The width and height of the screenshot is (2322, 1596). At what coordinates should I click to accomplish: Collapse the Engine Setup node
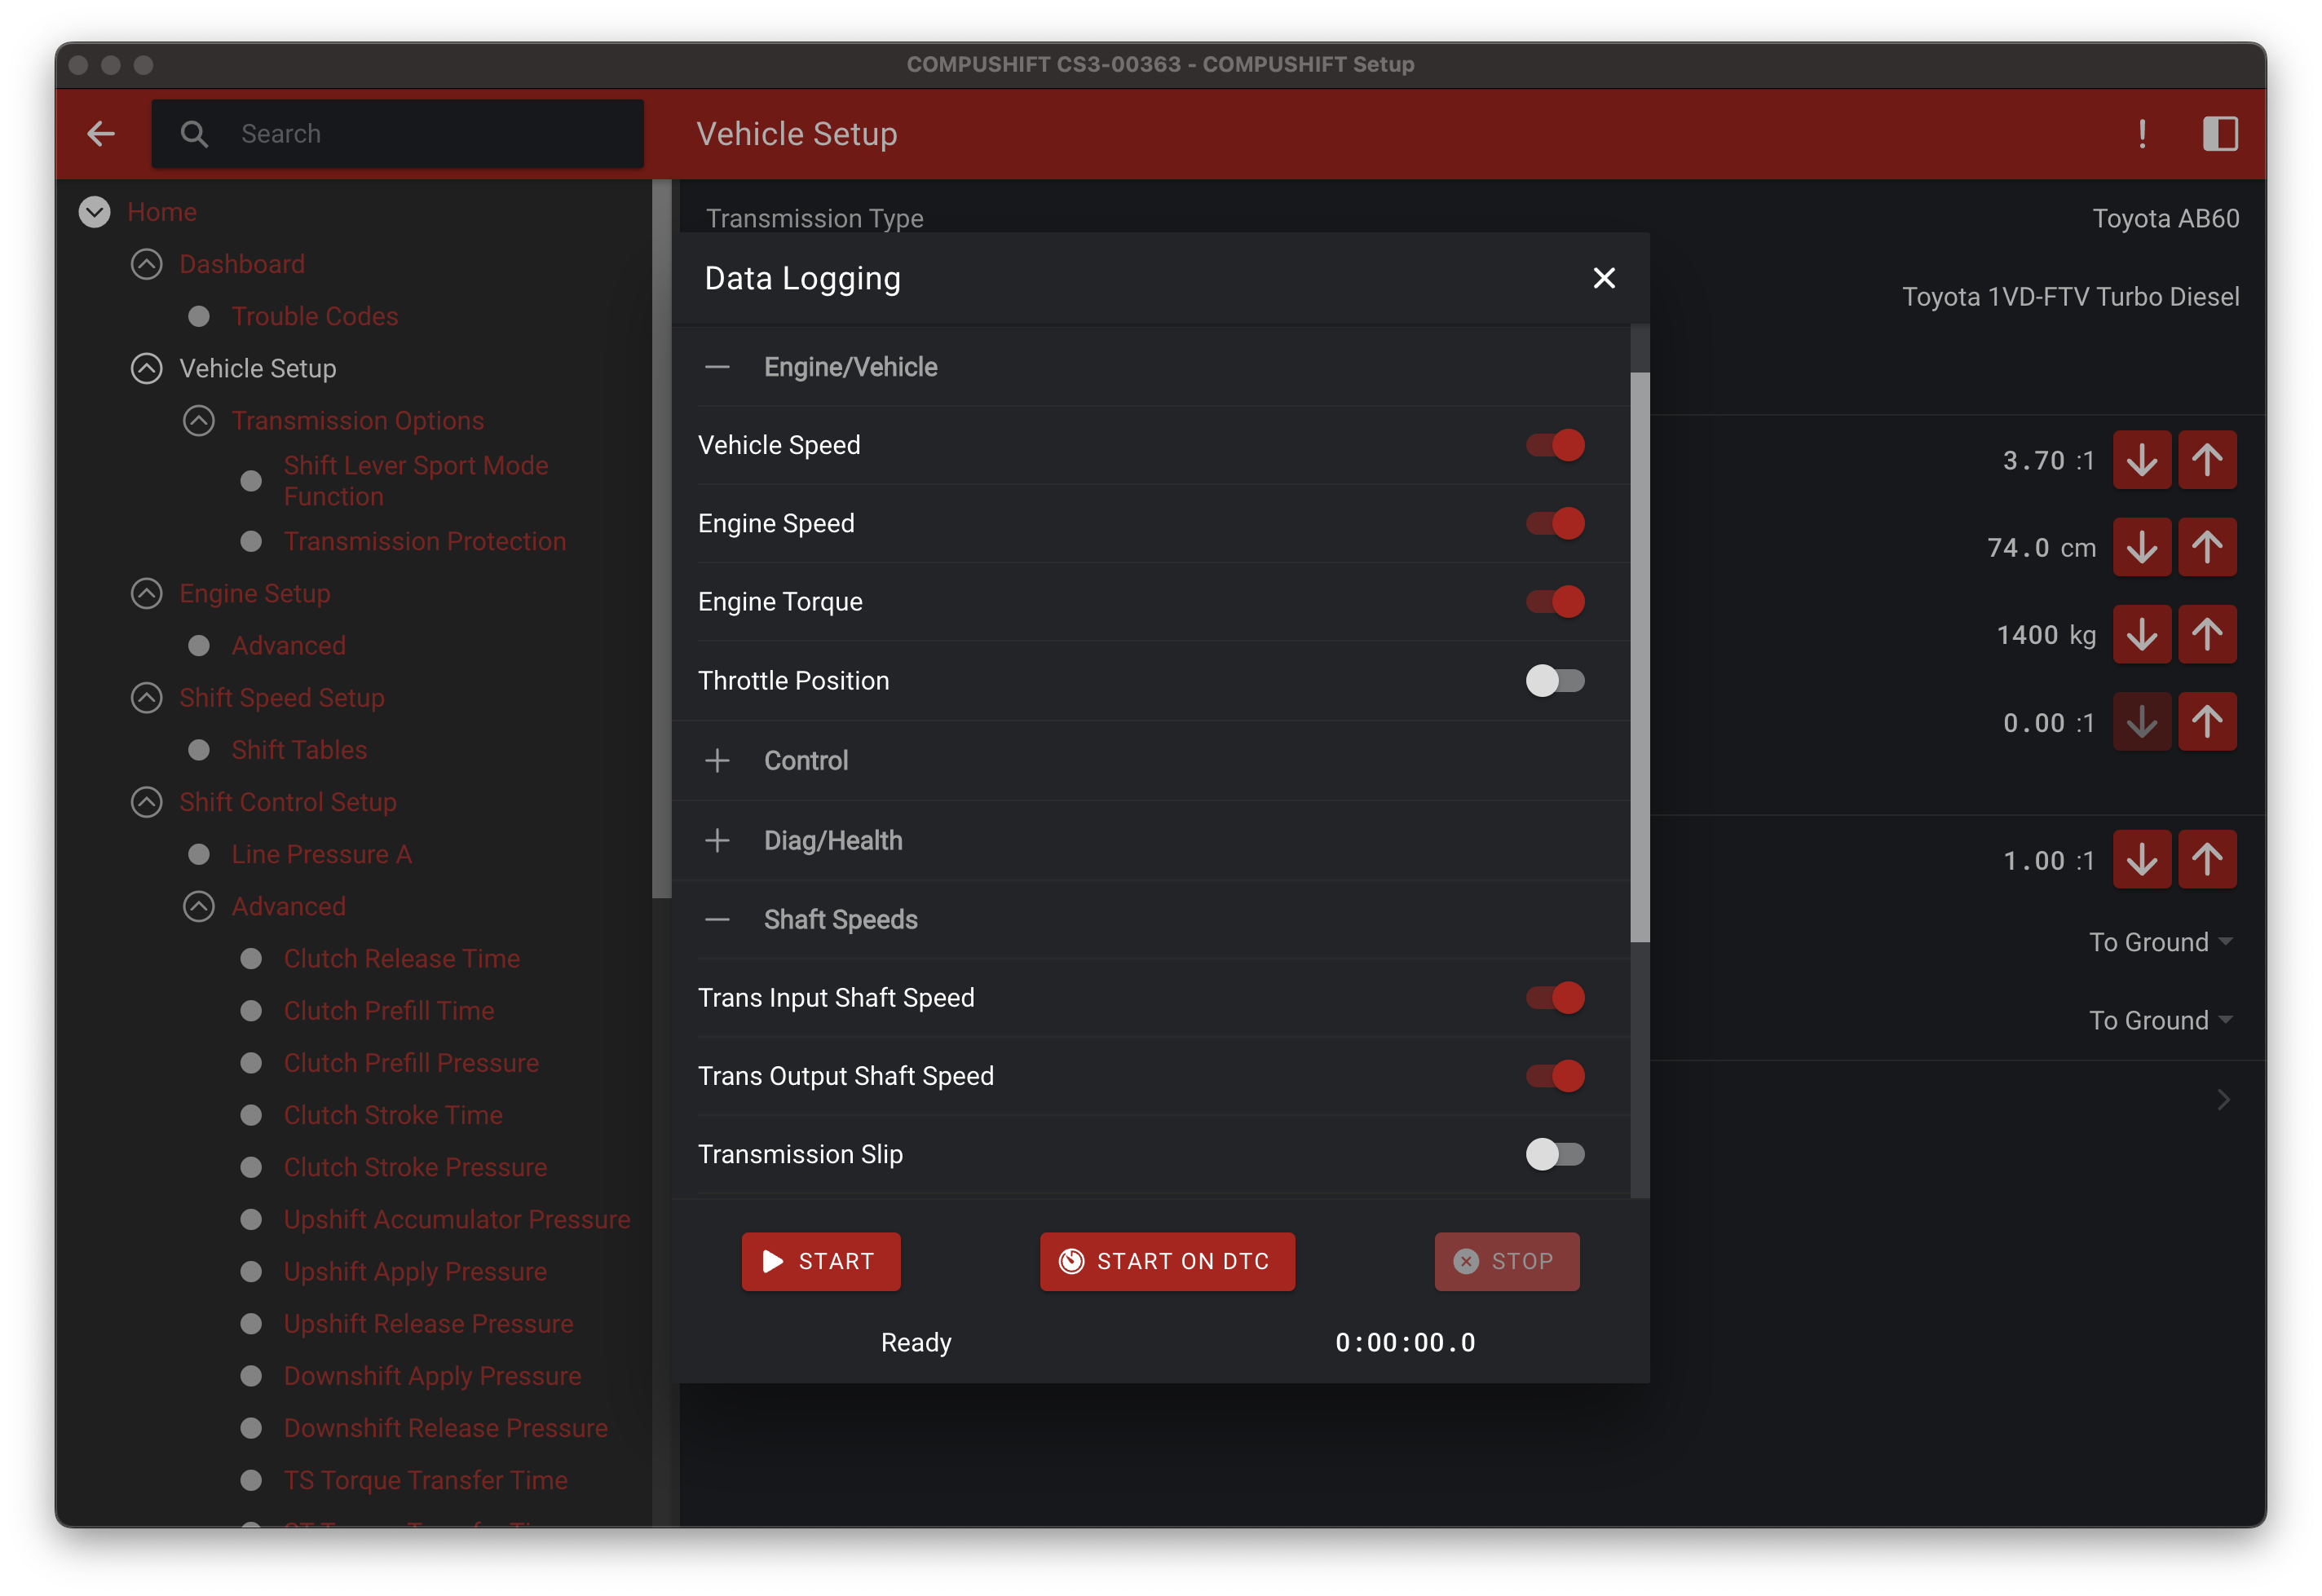[146, 593]
